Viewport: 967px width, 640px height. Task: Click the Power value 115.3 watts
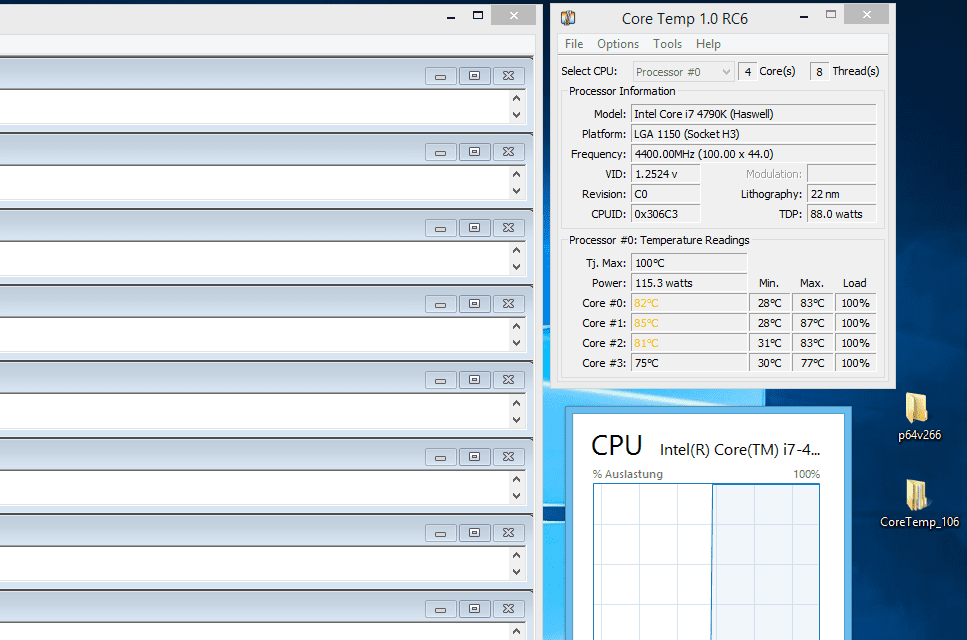[689, 283]
